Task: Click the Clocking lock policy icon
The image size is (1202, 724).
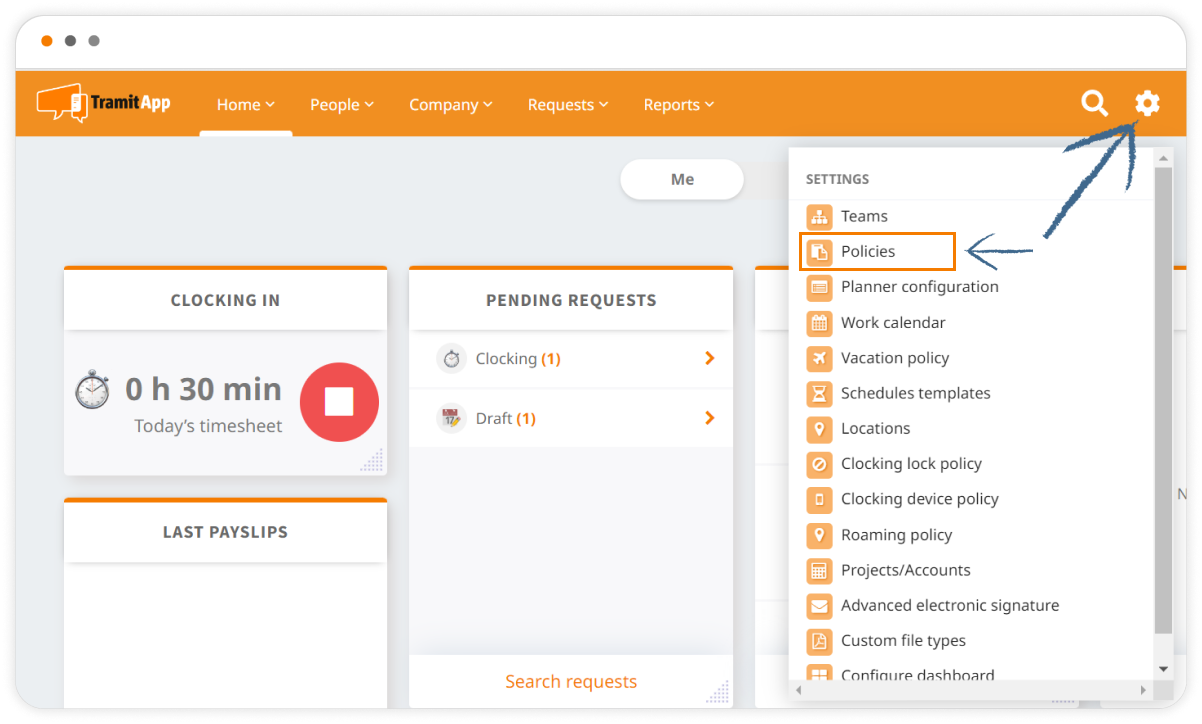Action: (x=819, y=464)
